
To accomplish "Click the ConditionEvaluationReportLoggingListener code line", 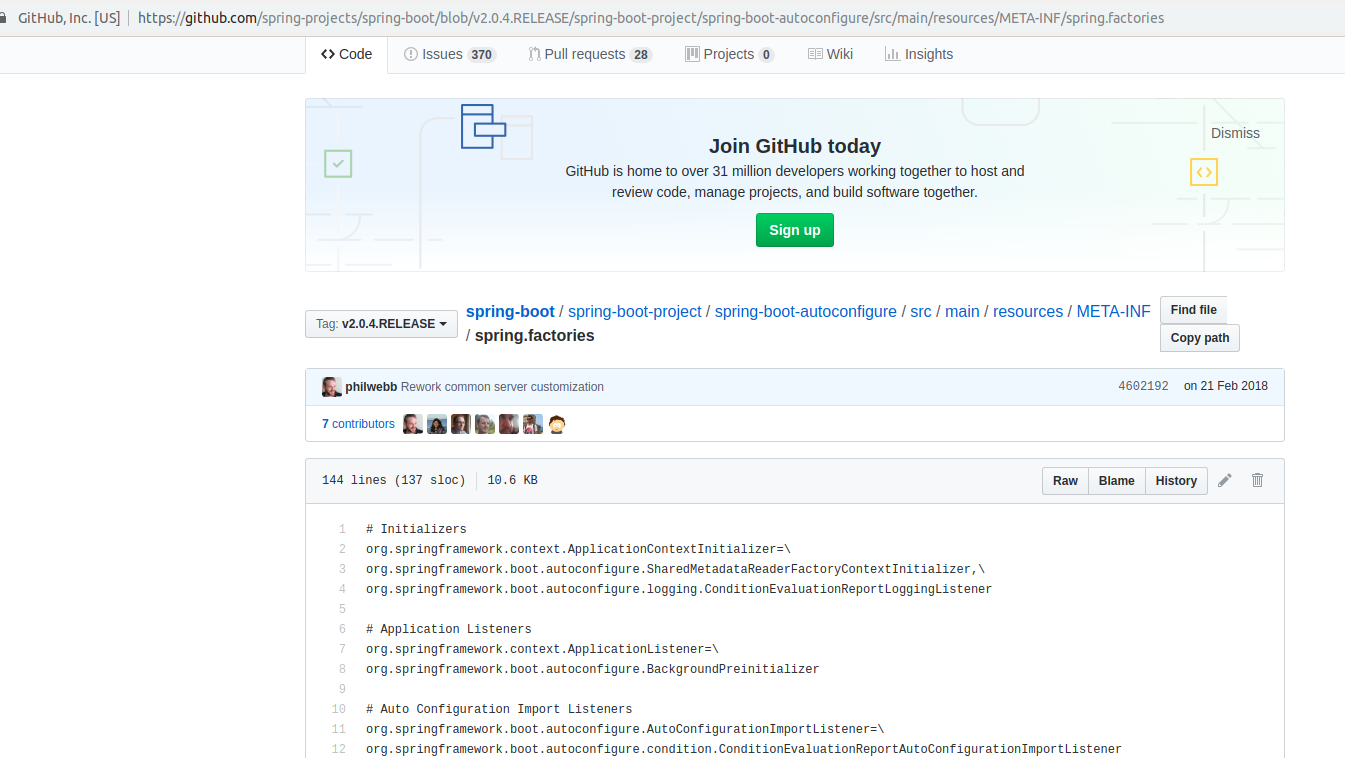I will pos(679,589).
